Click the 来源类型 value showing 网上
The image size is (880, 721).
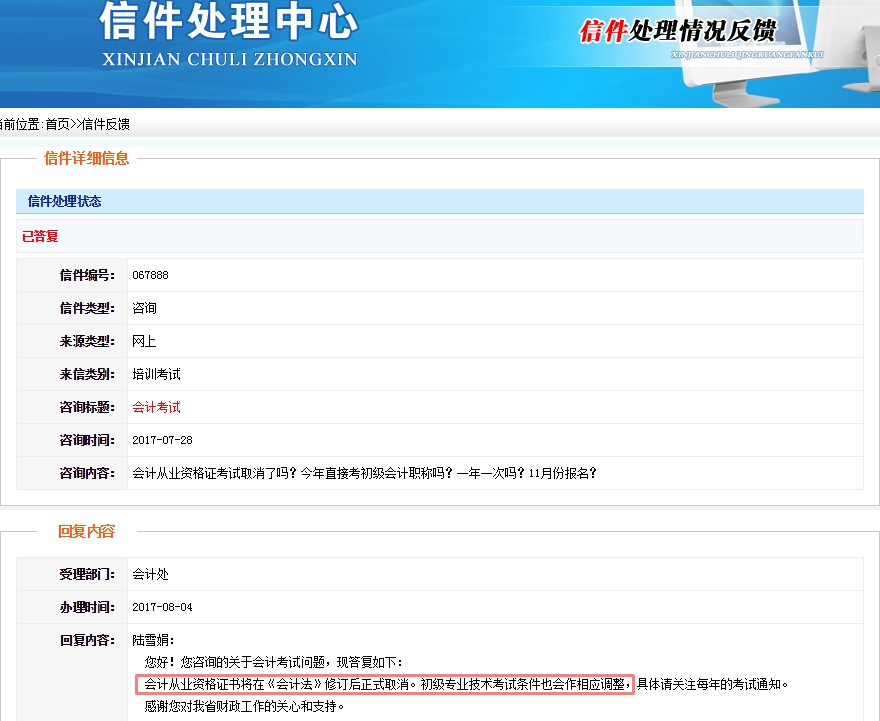pyautogui.click(x=143, y=340)
